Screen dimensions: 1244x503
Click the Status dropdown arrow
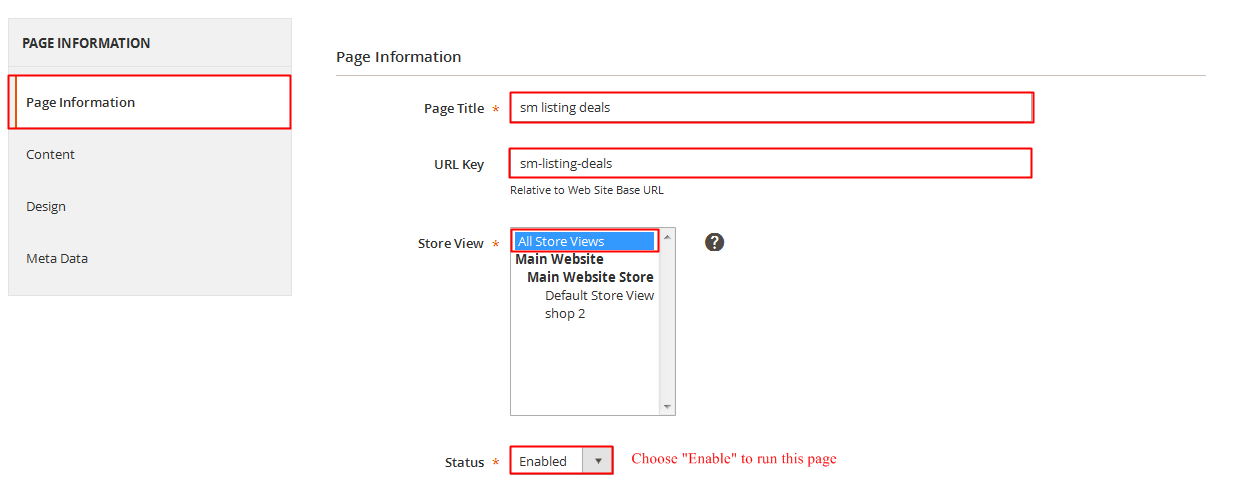coord(598,461)
